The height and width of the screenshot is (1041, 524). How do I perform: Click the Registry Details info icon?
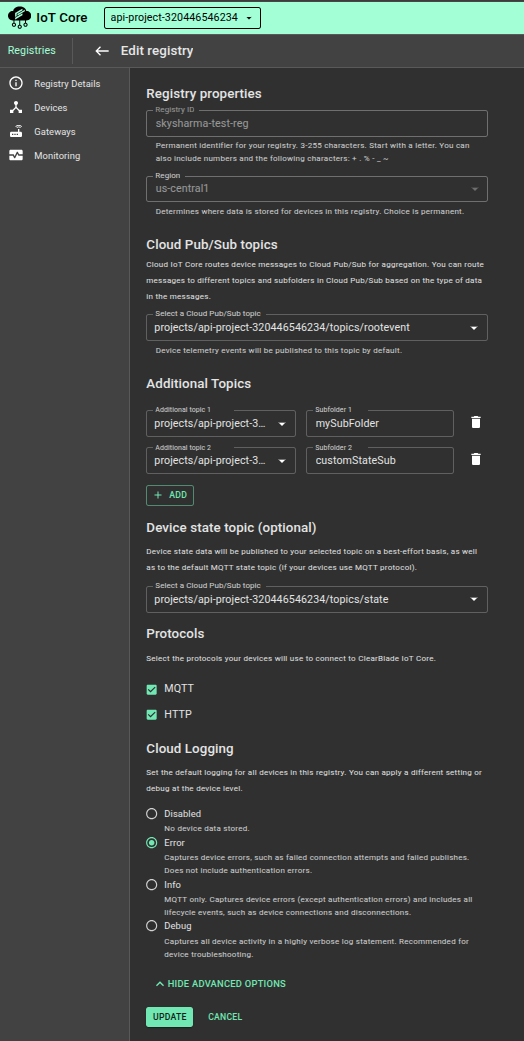click(x=16, y=84)
